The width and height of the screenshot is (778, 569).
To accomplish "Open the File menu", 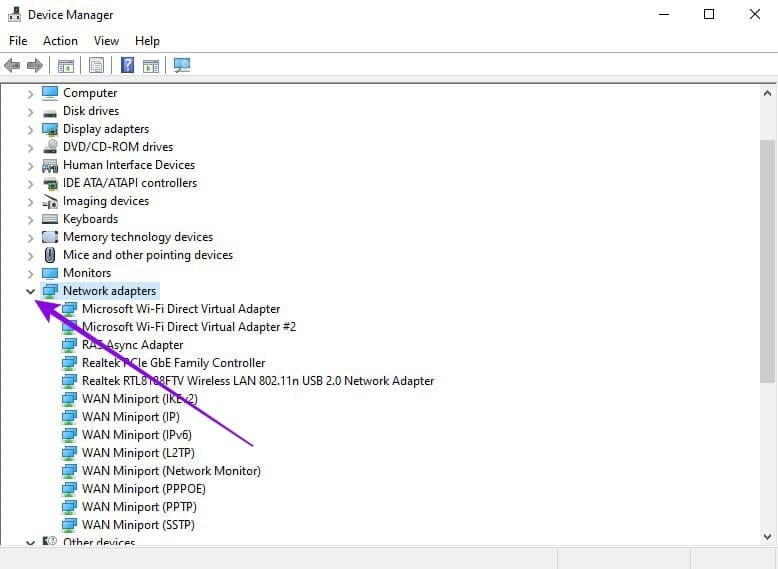I will pos(18,41).
